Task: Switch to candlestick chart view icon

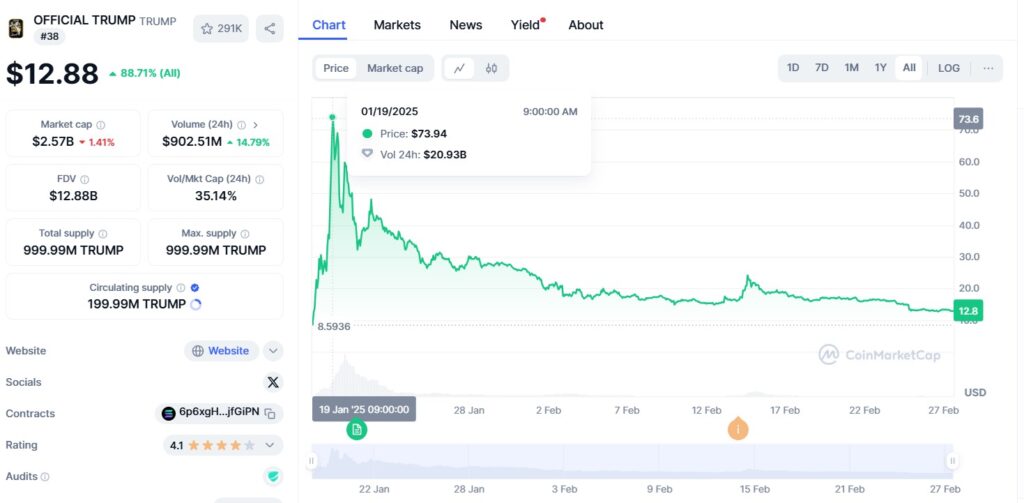Action: coord(491,68)
